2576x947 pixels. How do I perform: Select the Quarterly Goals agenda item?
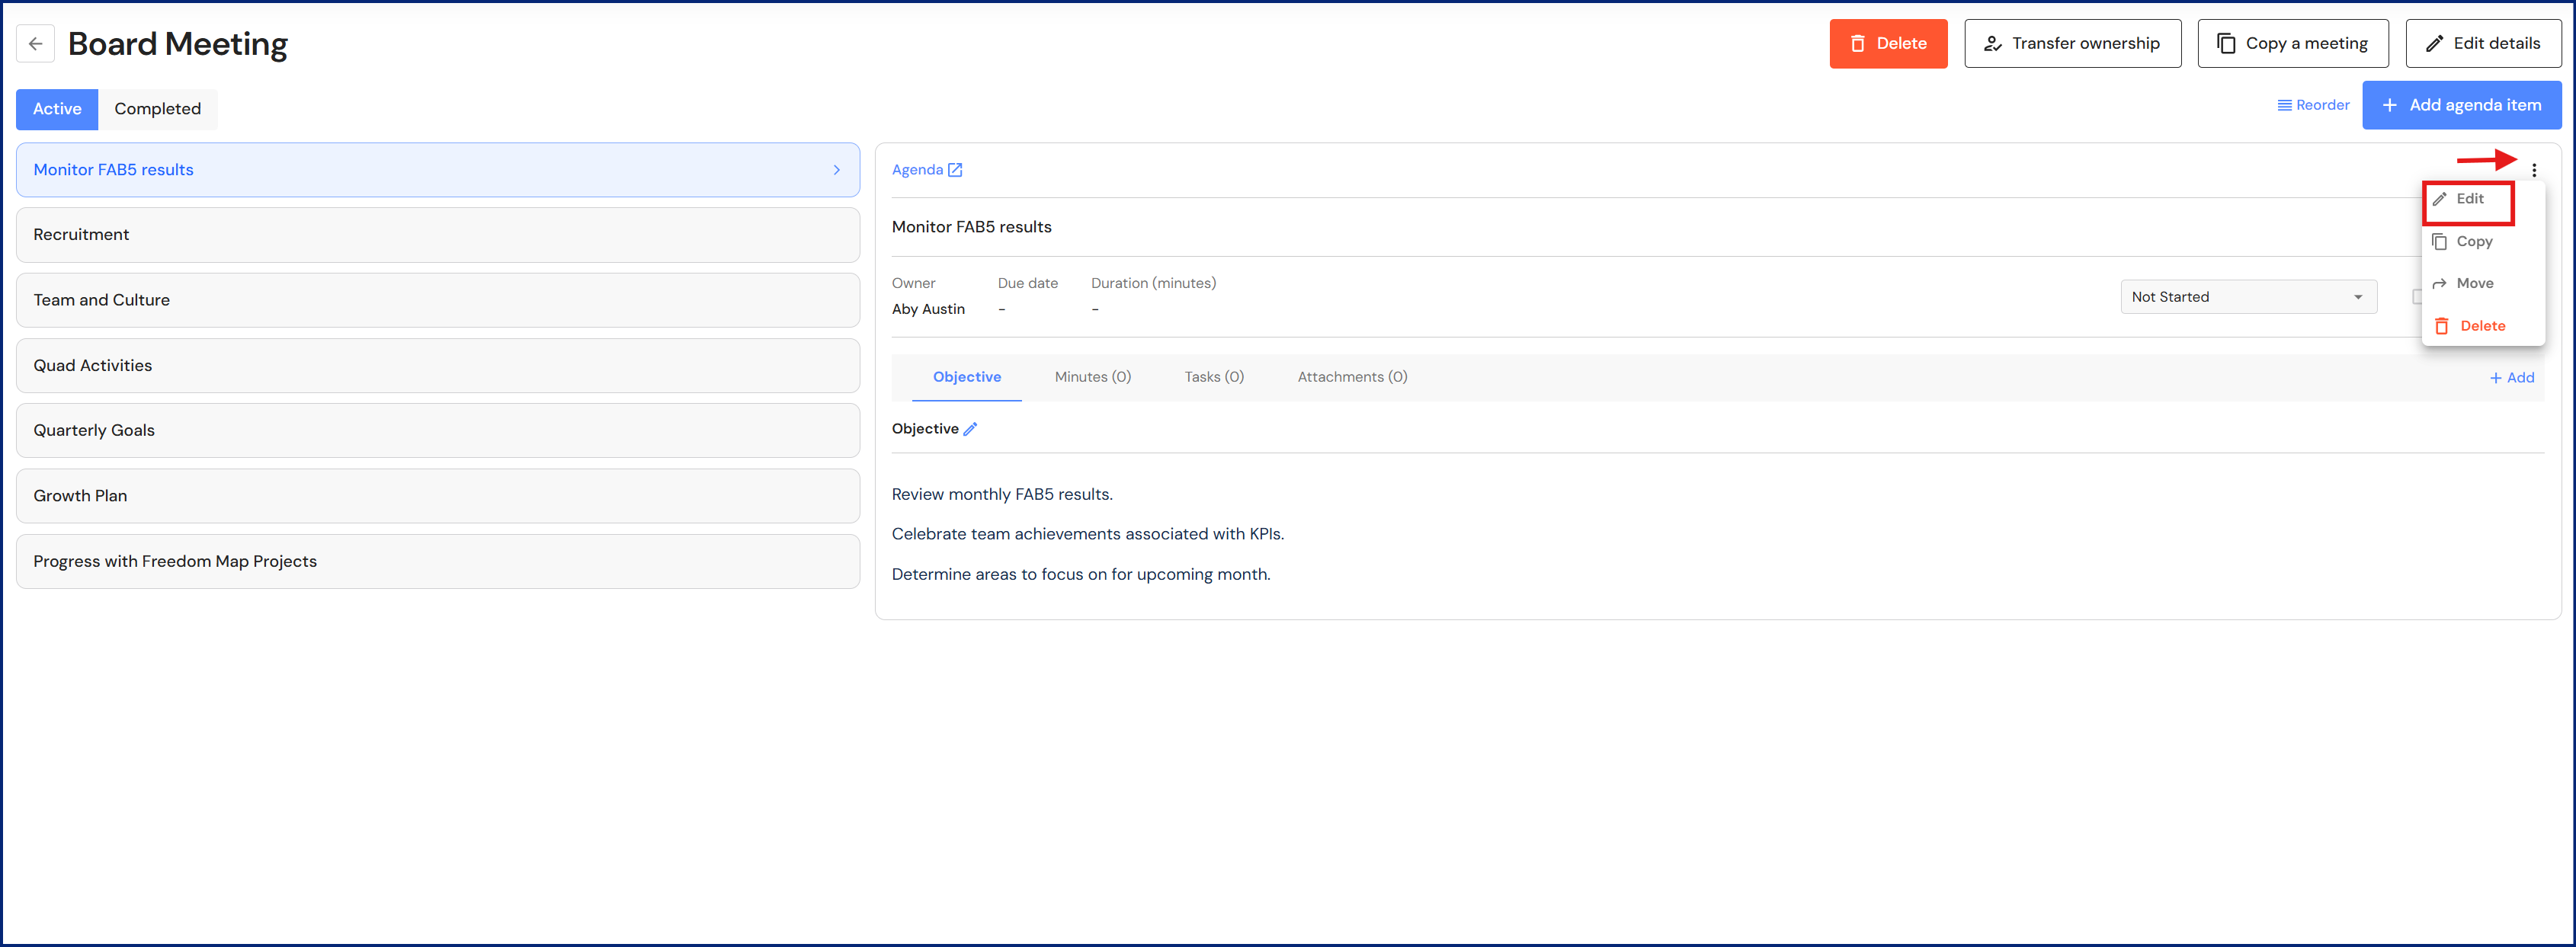437,431
